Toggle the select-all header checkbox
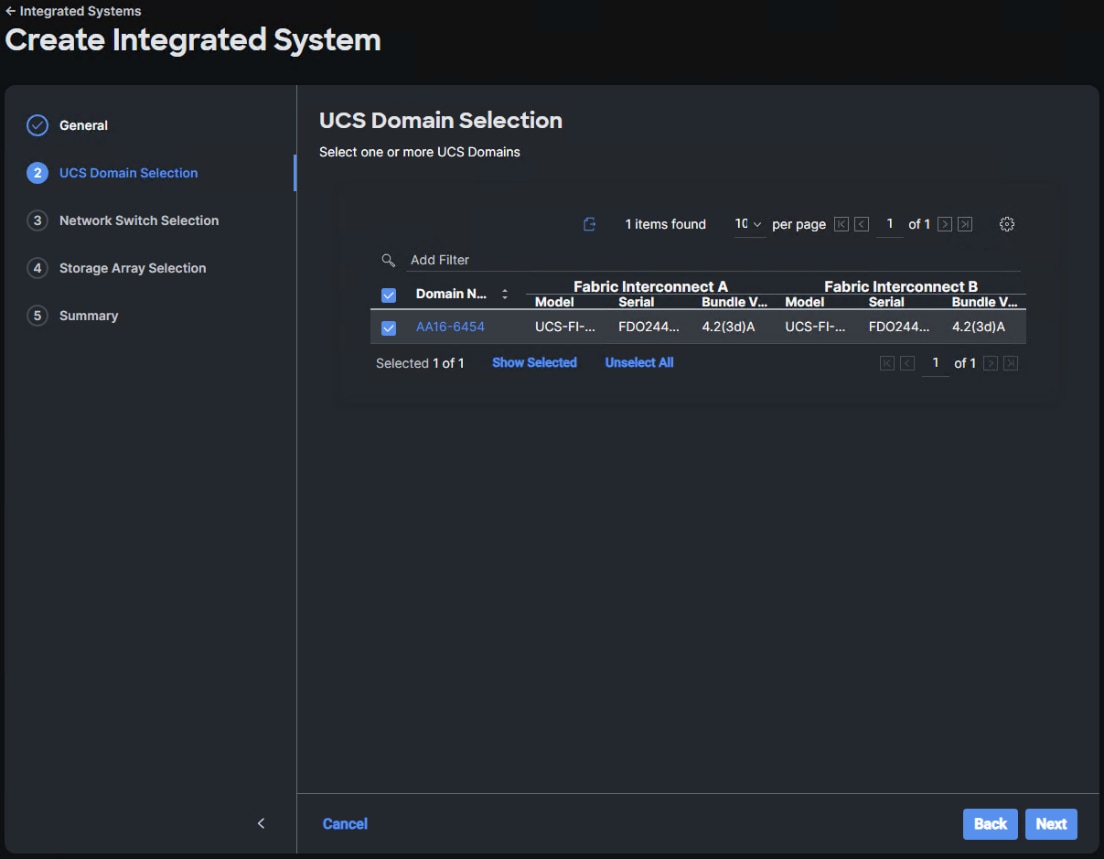This screenshot has width=1104, height=859. [x=389, y=295]
